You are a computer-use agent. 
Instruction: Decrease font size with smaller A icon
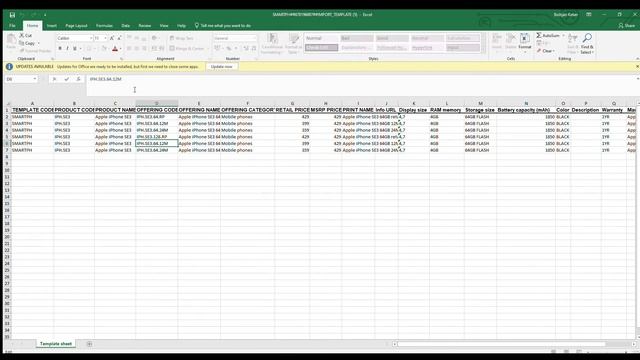click(119, 38)
